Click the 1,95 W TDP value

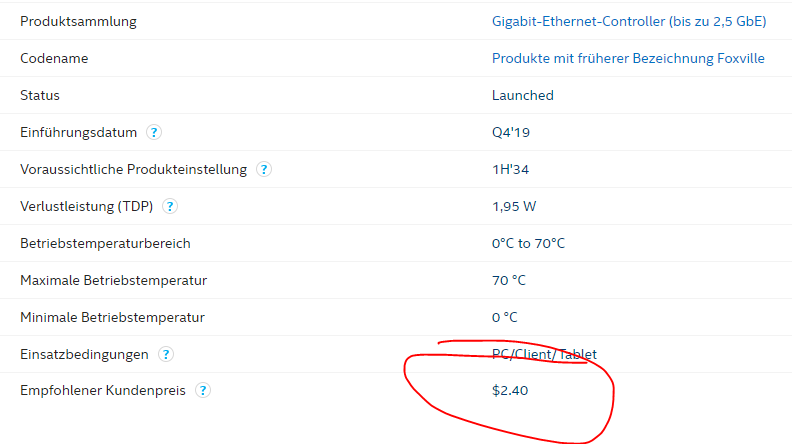tap(514, 206)
